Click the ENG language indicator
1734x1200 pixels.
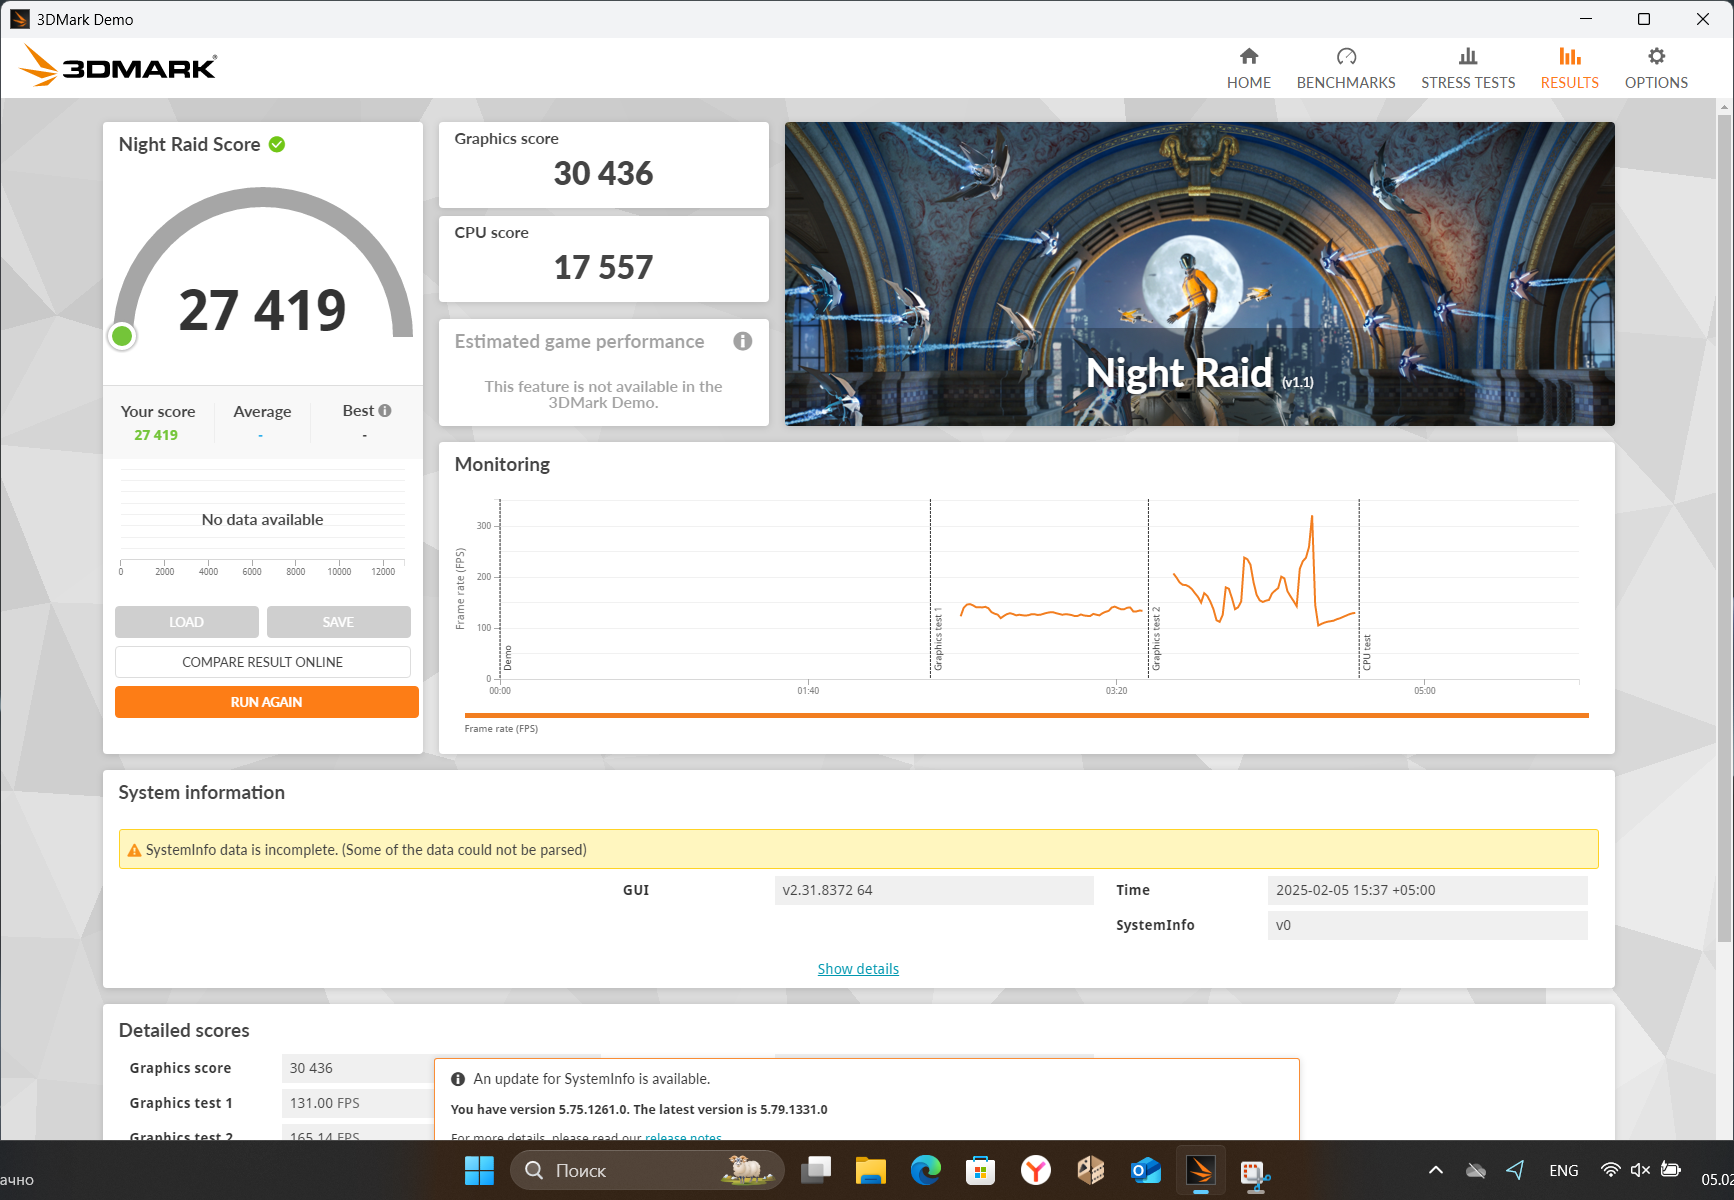pos(1564,1170)
